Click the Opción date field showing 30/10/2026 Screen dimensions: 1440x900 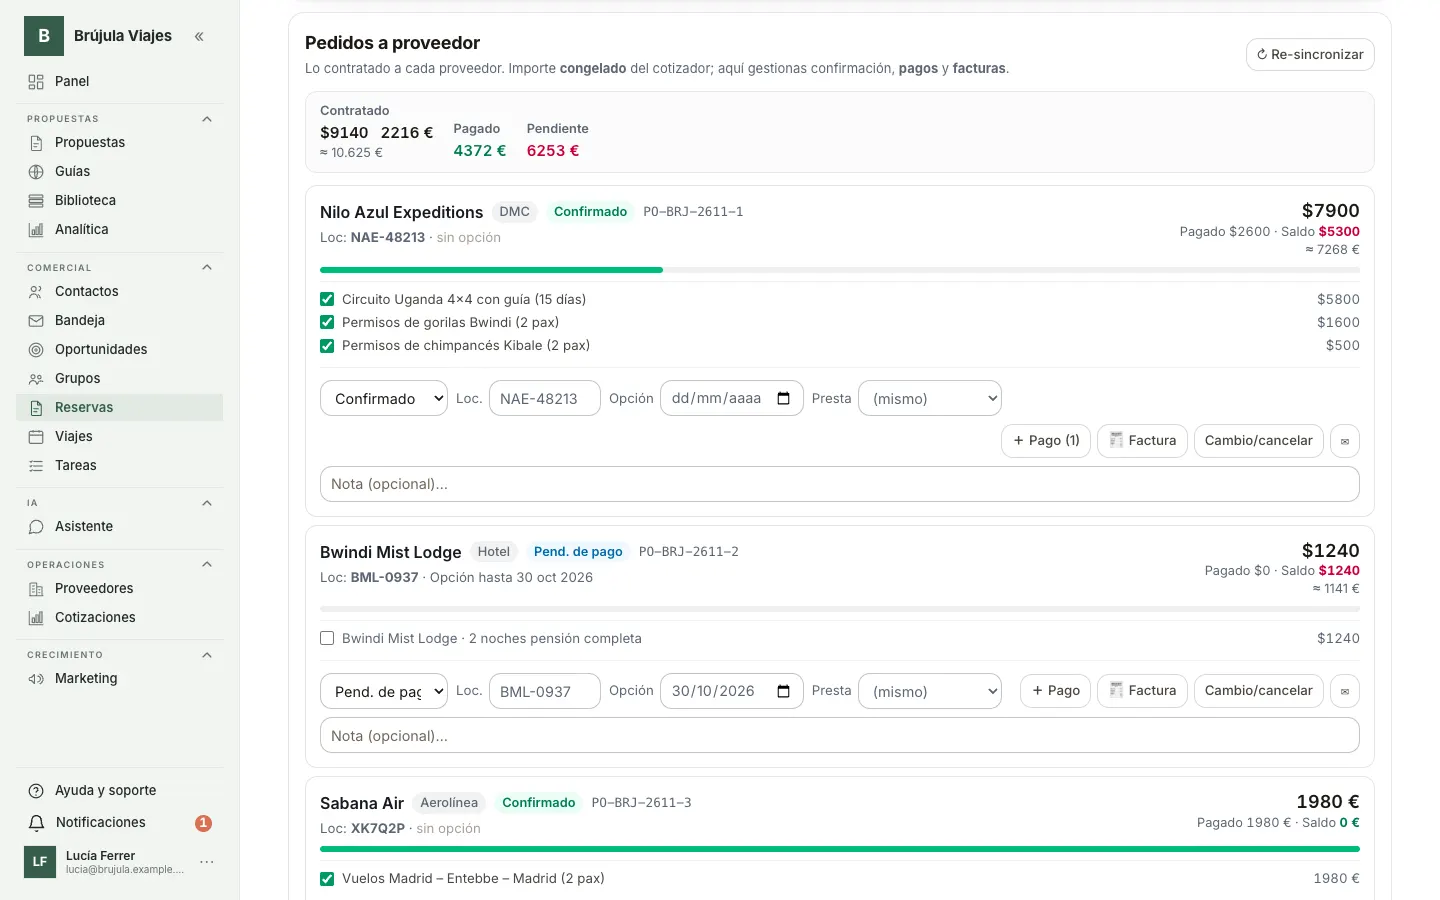click(x=732, y=691)
